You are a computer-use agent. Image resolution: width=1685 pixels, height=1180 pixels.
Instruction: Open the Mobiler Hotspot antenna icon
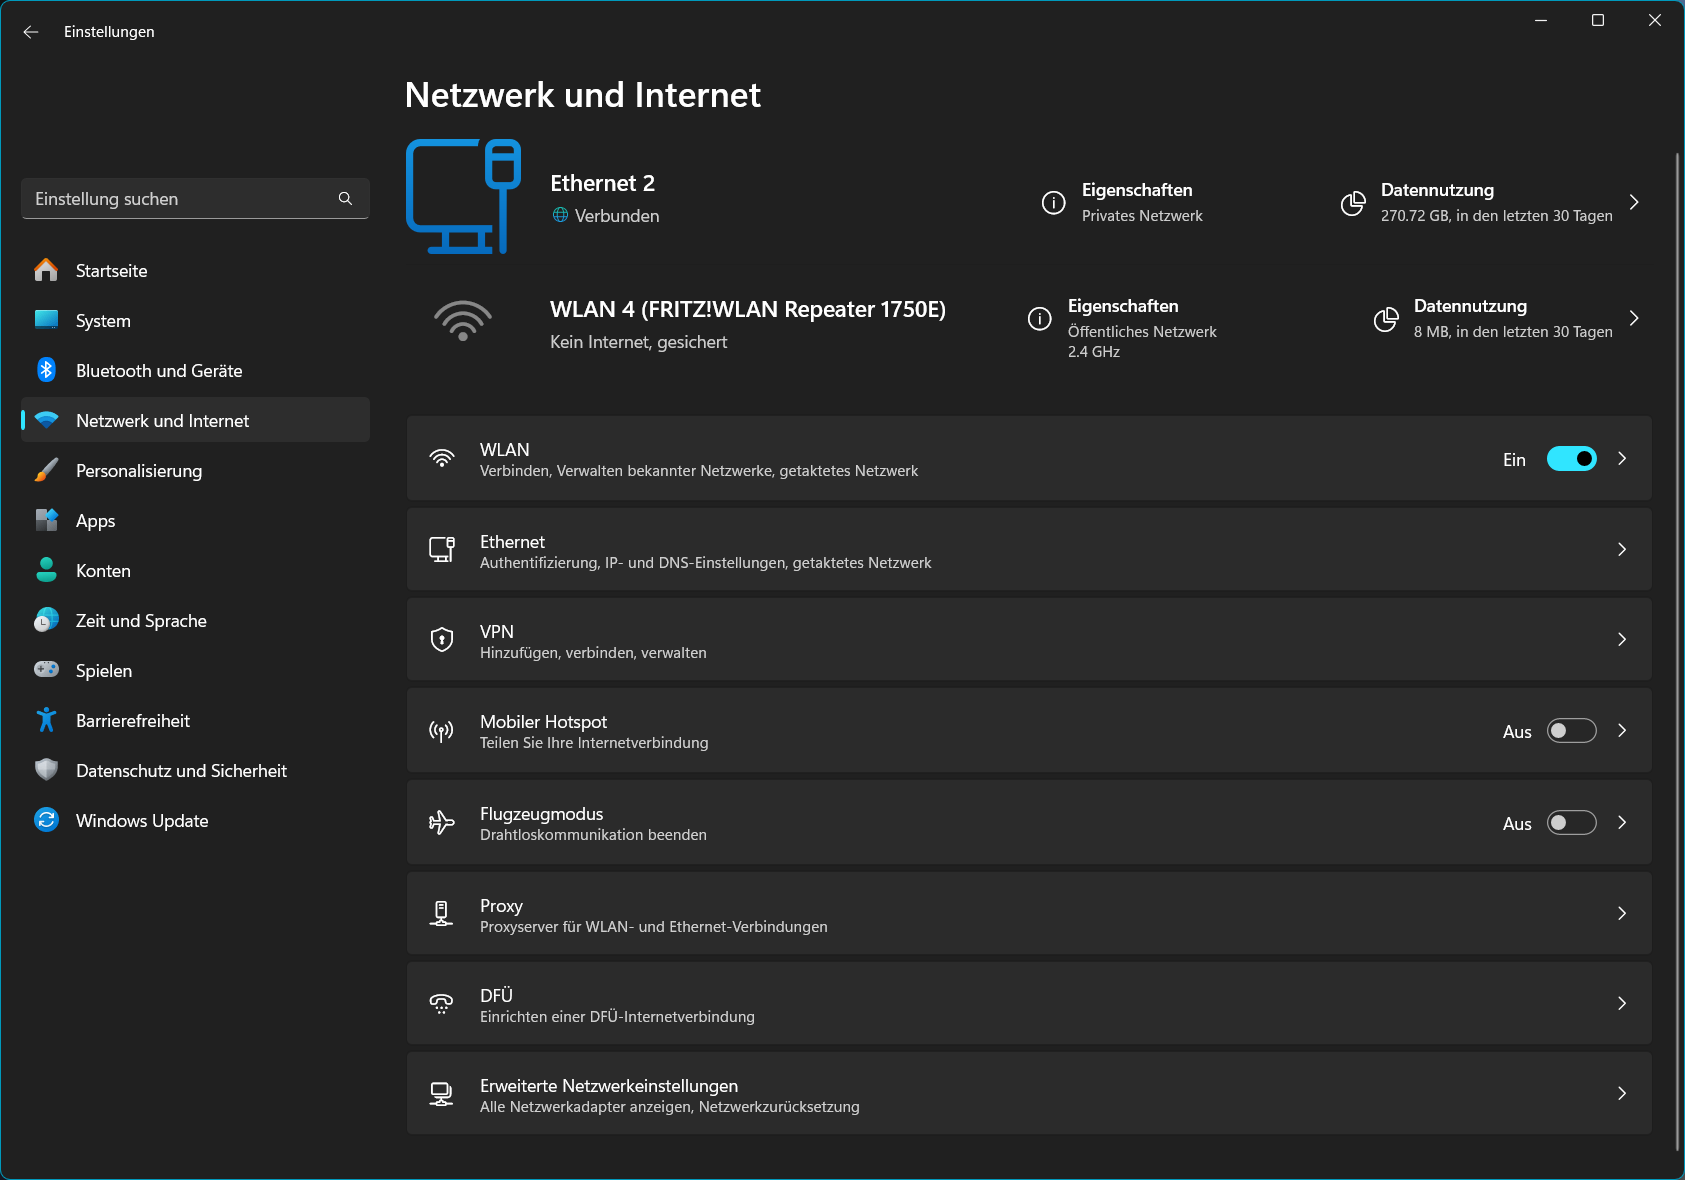click(x=441, y=730)
